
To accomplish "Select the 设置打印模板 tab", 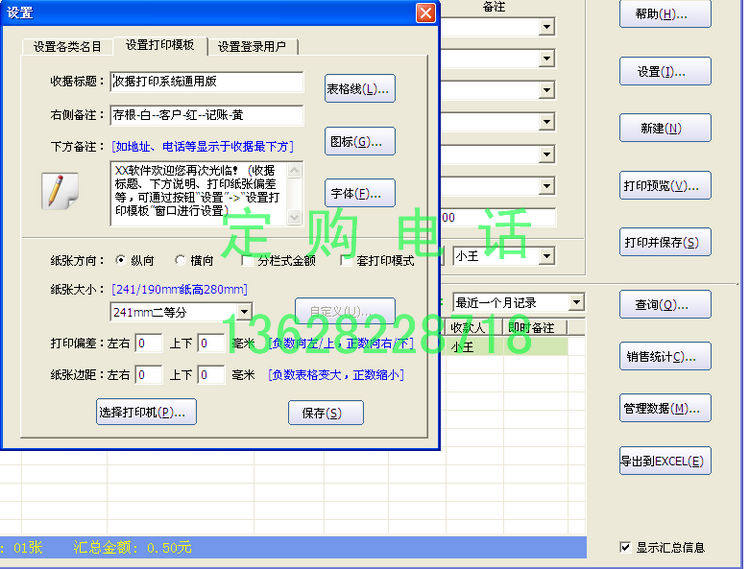I will click(160, 45).
